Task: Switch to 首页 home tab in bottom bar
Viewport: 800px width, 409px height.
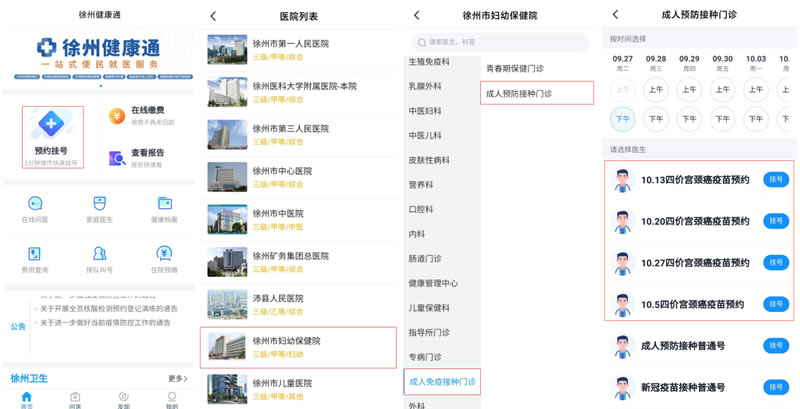Action: [27, 400]
